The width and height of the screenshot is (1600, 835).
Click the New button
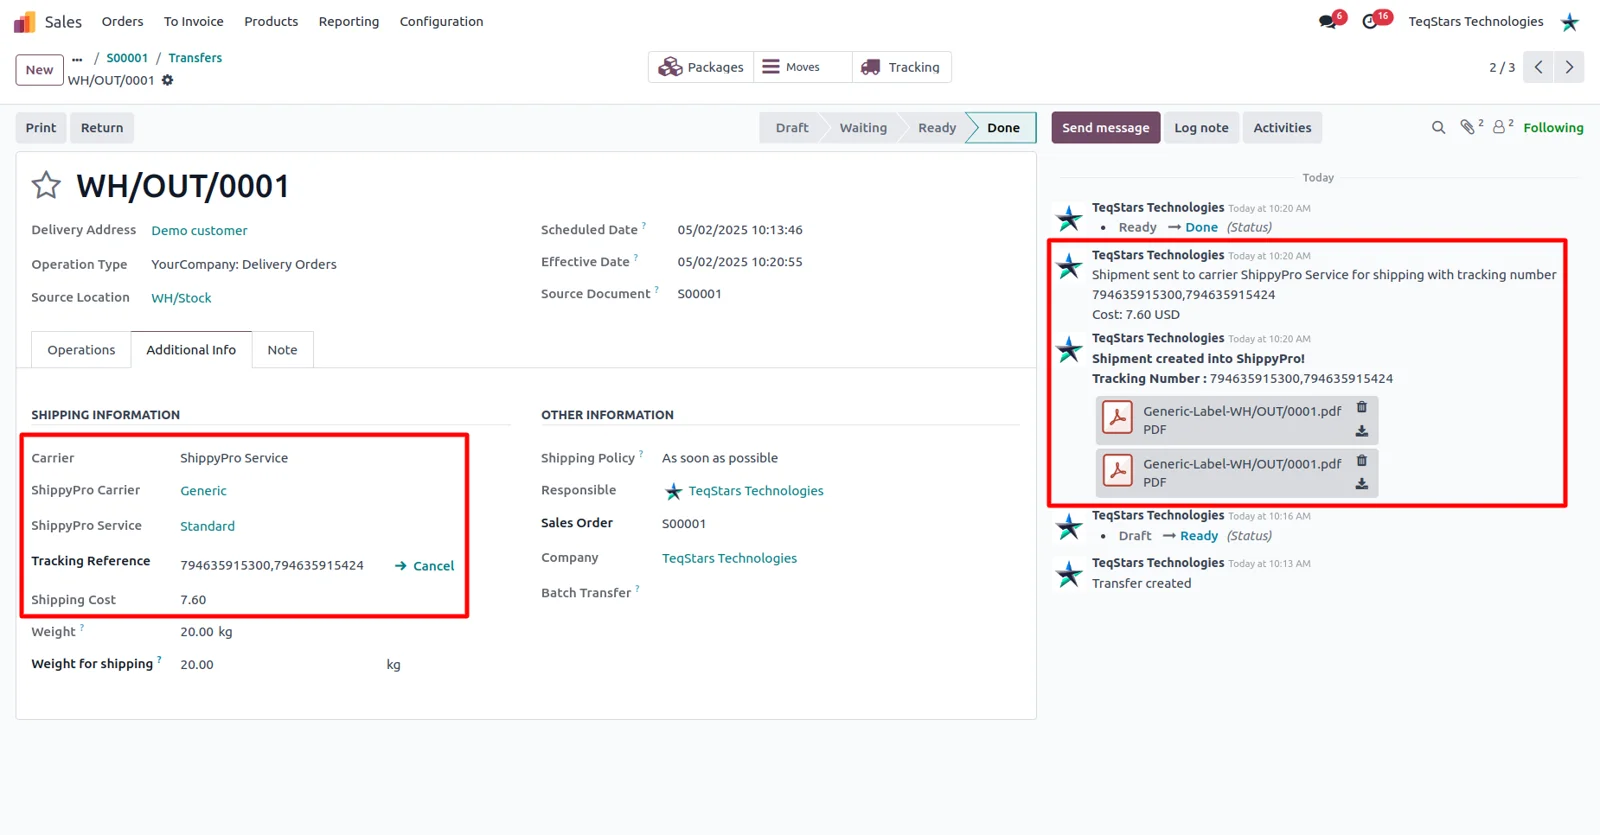(39, 70)
